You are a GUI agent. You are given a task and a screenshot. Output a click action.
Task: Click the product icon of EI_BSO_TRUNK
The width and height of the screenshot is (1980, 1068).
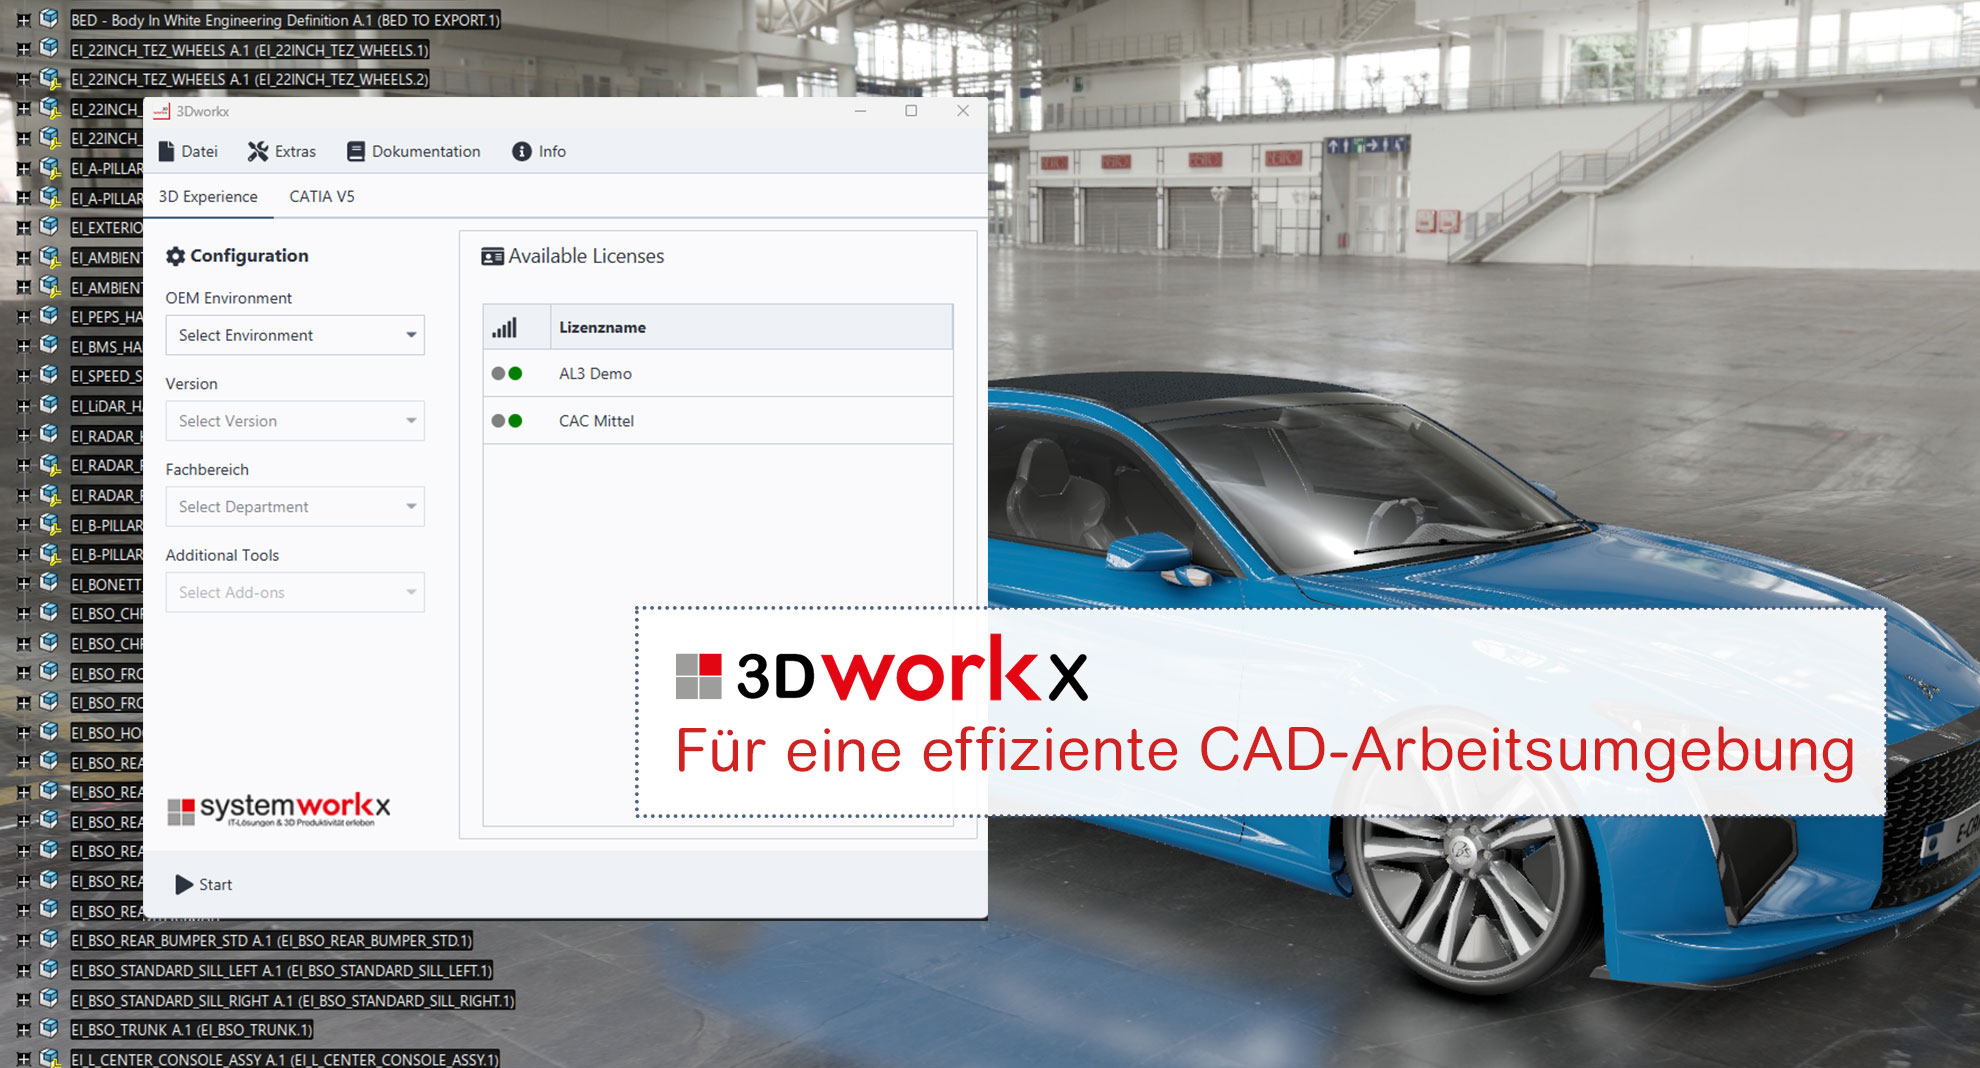49,1028
